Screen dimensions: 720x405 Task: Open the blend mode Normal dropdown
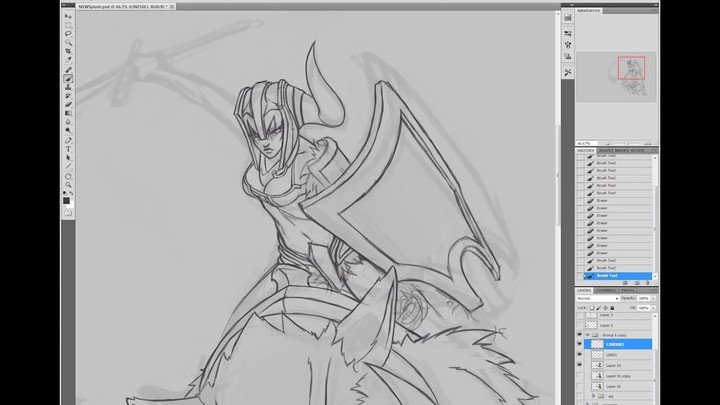coord(598,298)
